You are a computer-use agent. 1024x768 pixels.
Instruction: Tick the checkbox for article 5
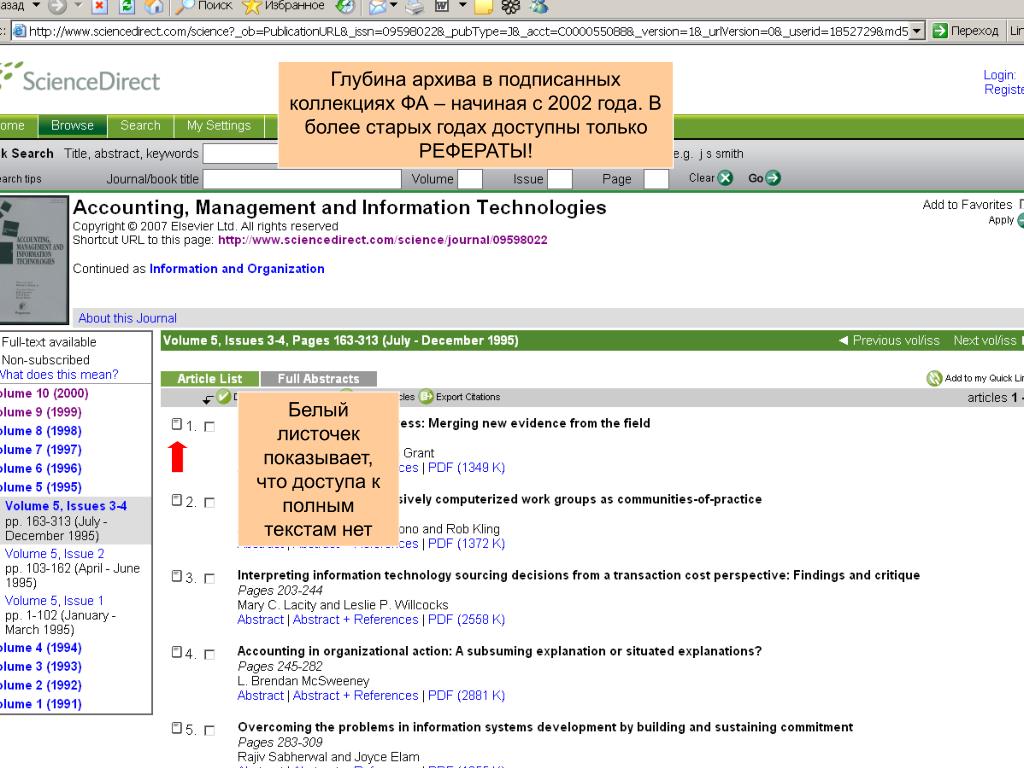[x=210, y=729]
